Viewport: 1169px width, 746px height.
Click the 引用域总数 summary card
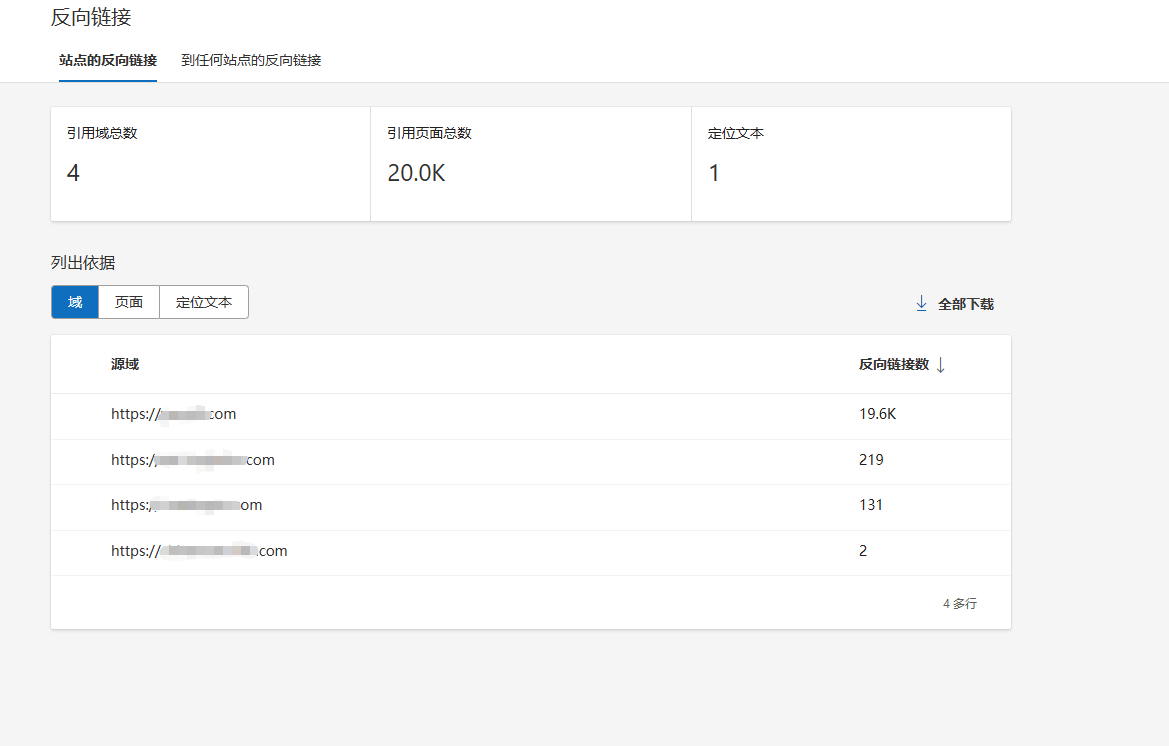pyautogui.click(x=210, y=164)
